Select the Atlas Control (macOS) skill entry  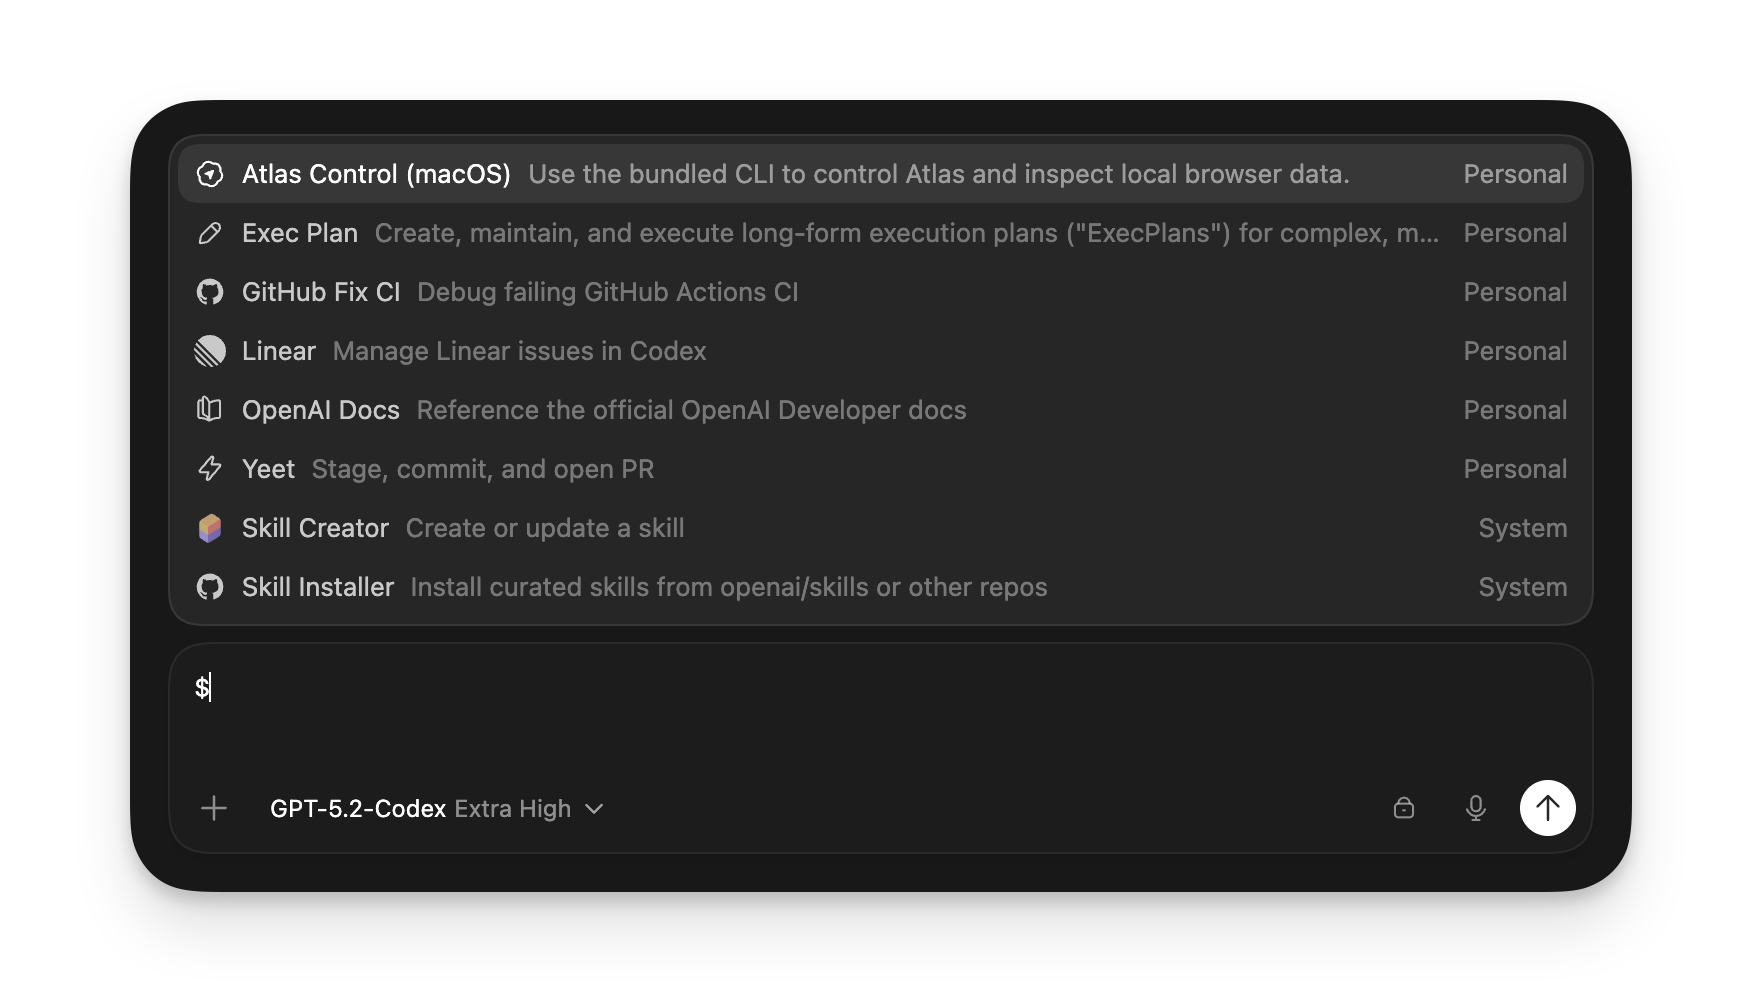pyautogui.click(x=700, y=173)
